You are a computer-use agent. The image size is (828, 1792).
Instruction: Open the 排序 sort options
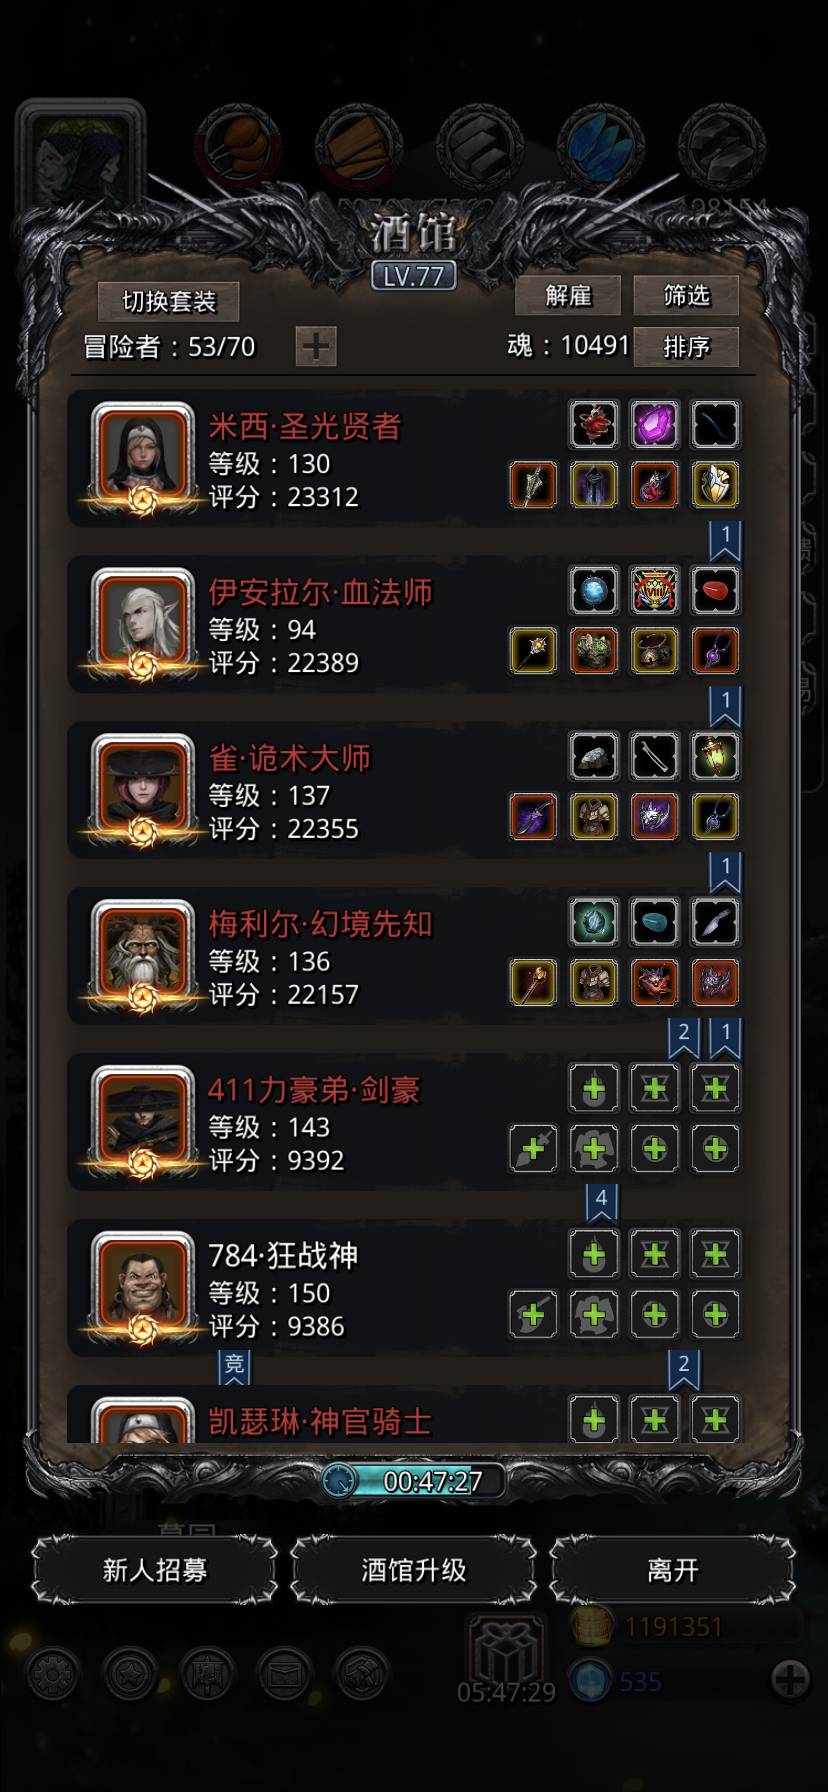click(686, 346)
